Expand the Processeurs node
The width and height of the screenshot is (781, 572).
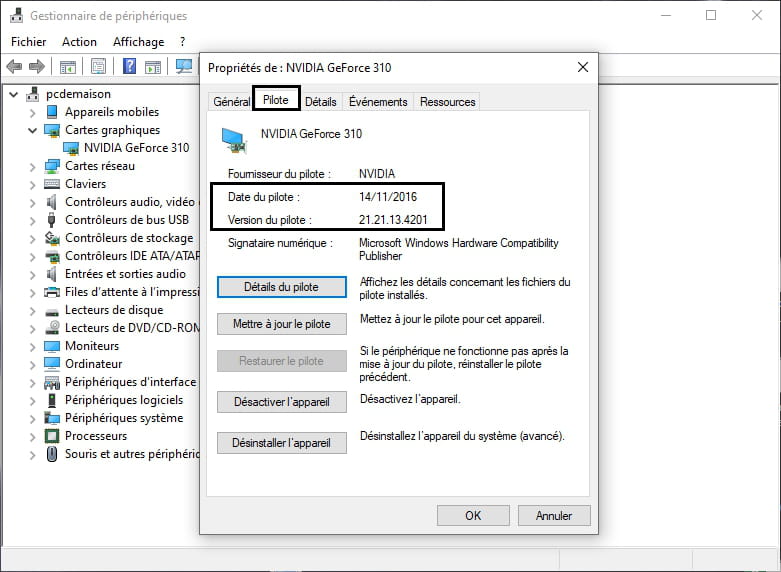32,437
